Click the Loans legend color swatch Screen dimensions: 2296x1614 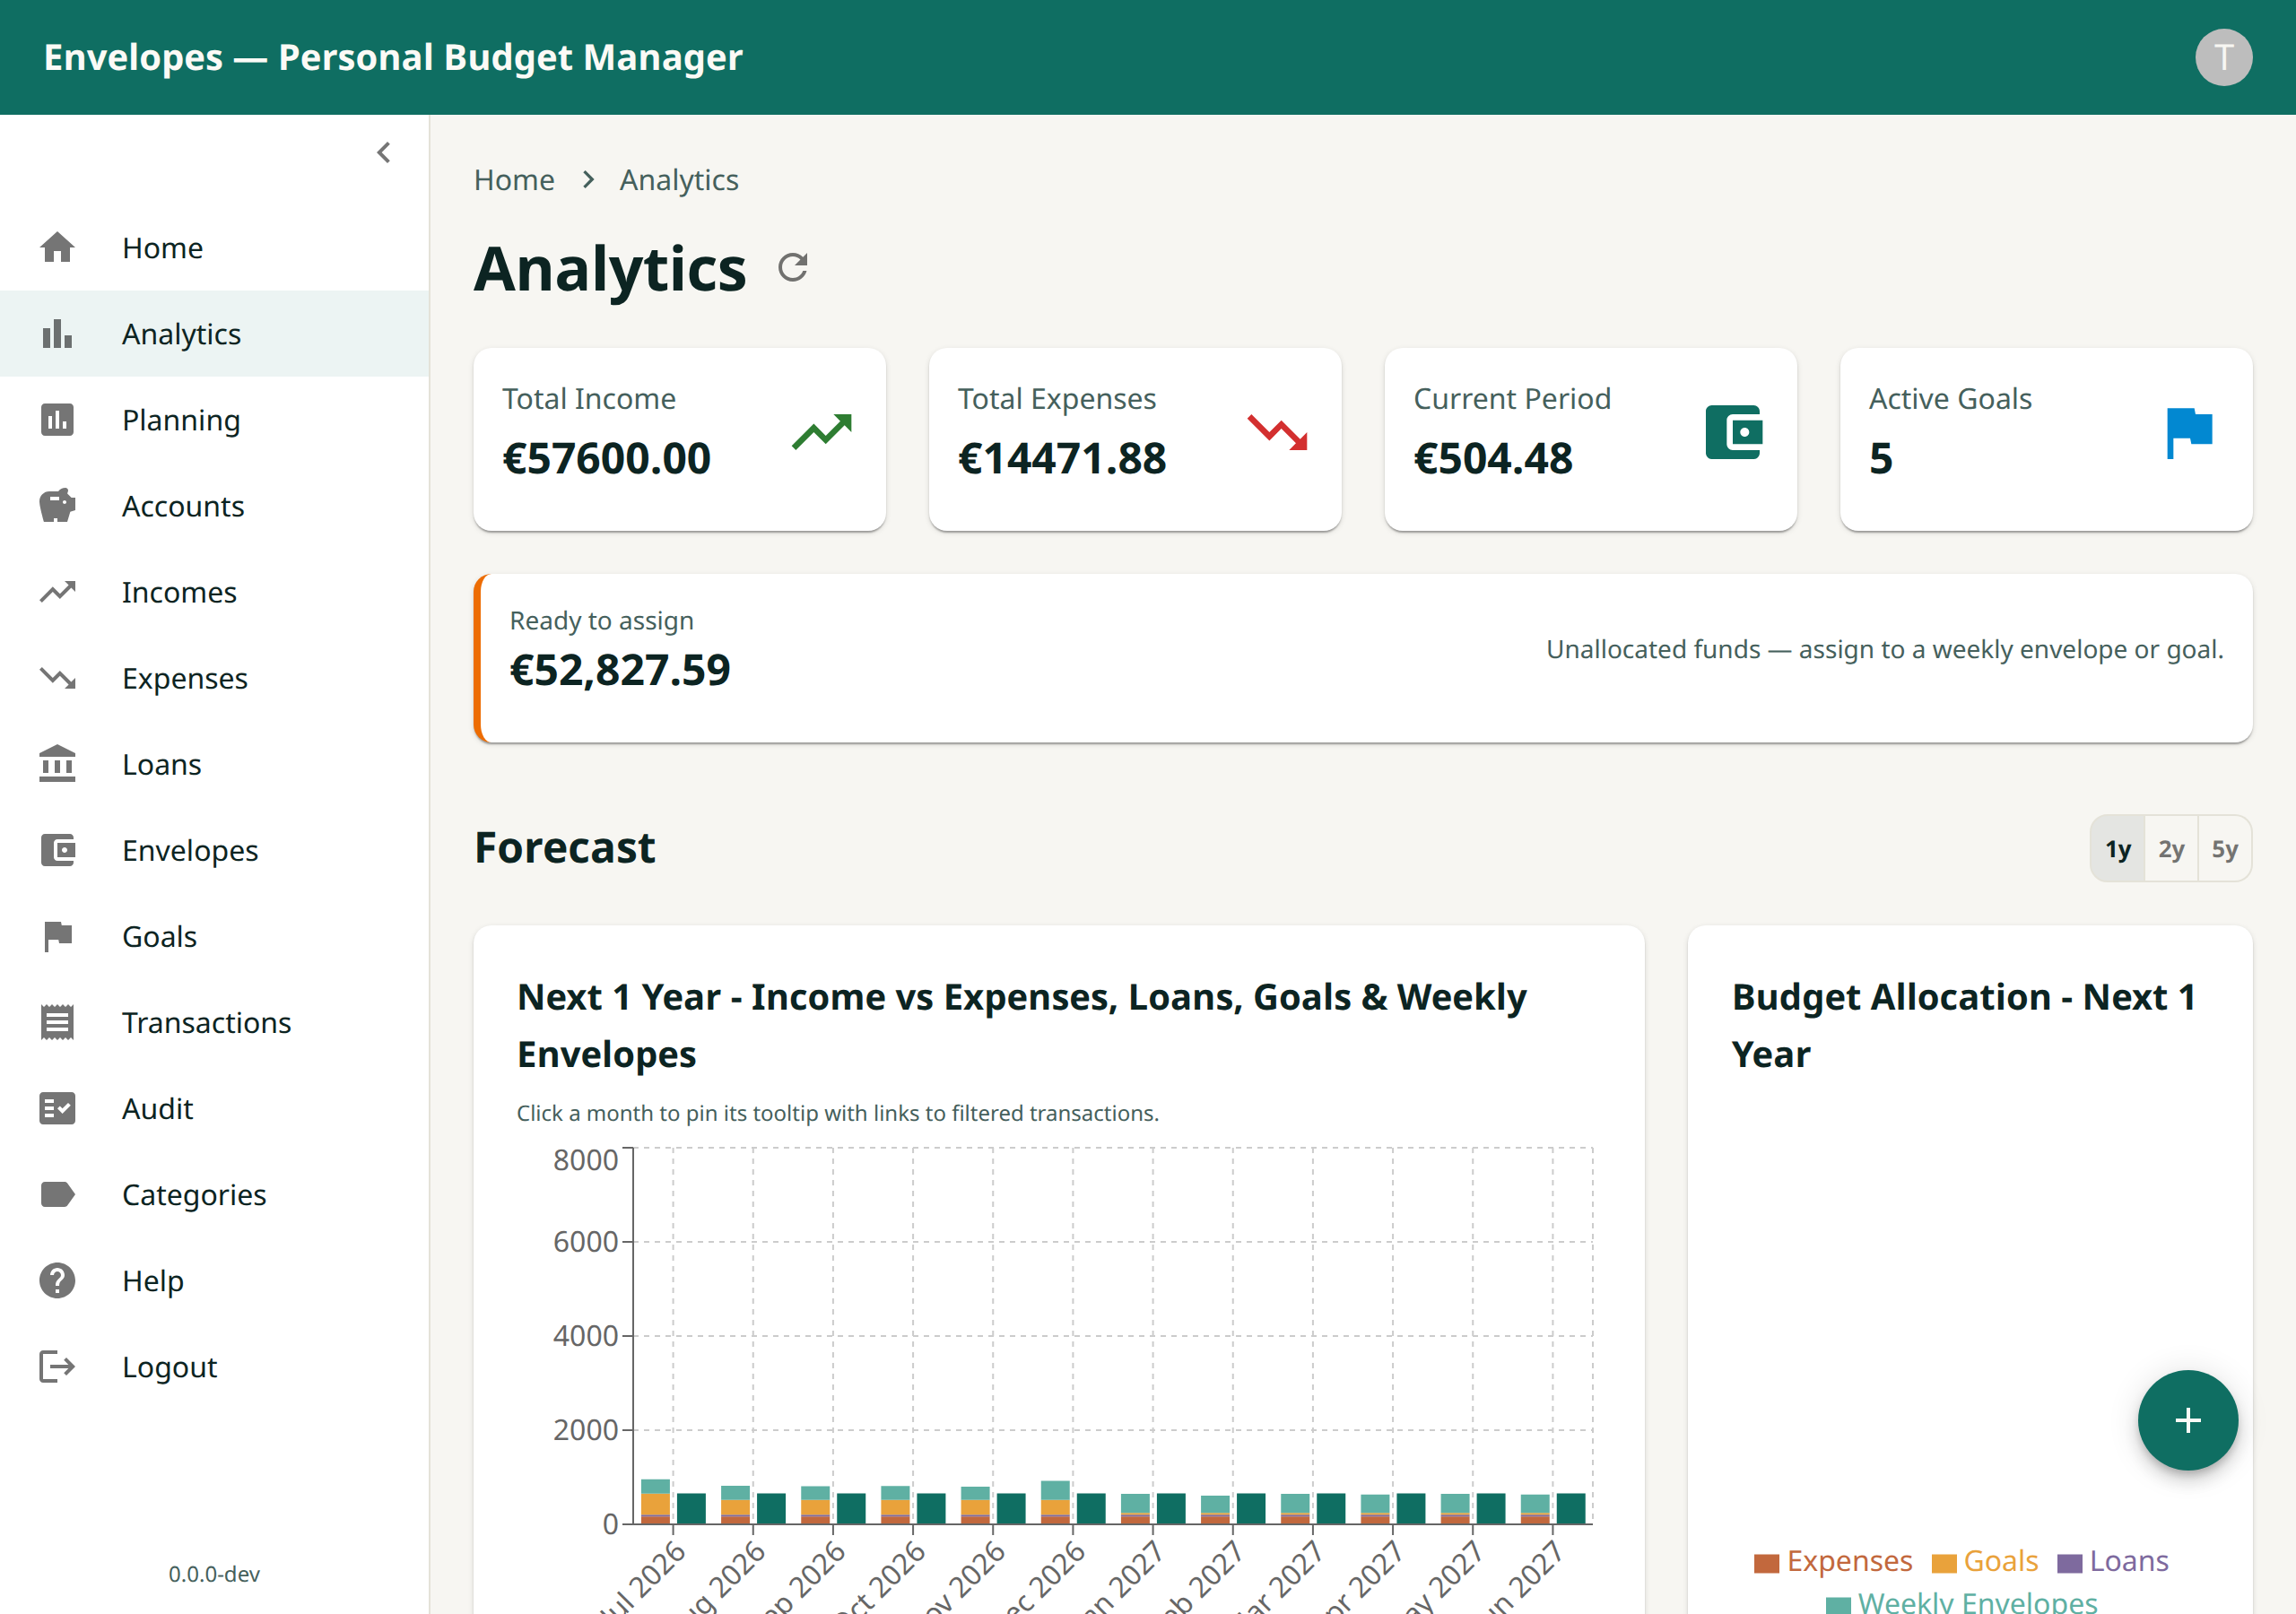tap(2069, 1562)
